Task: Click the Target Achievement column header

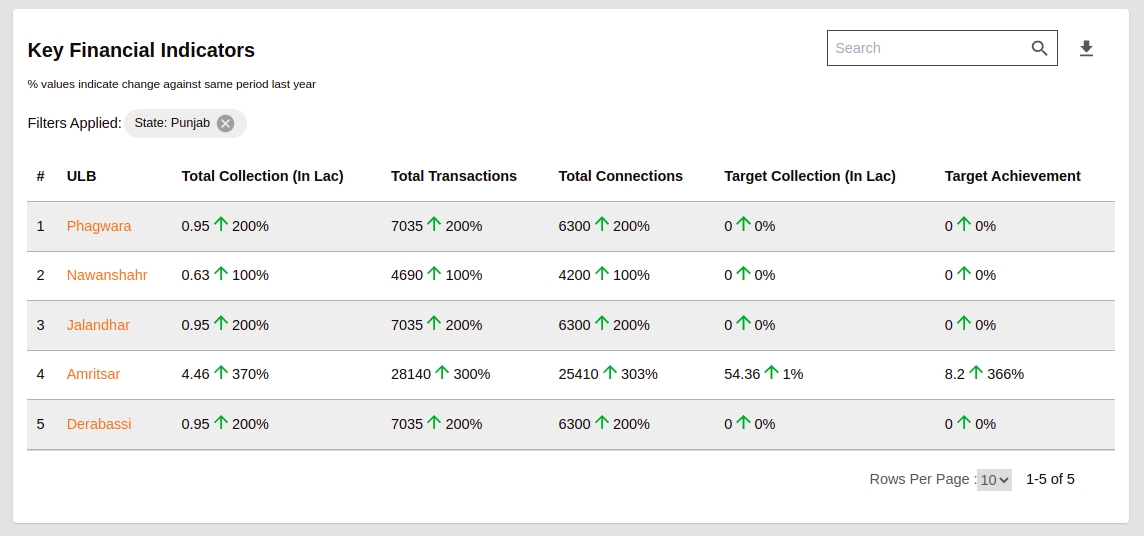Action: (x=1012, y=176)
